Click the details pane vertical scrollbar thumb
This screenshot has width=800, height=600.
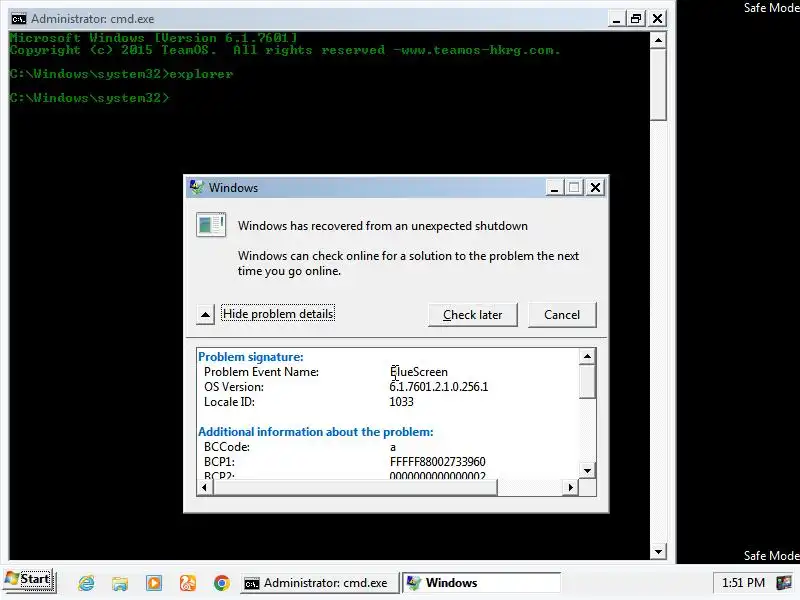[587, 381]
